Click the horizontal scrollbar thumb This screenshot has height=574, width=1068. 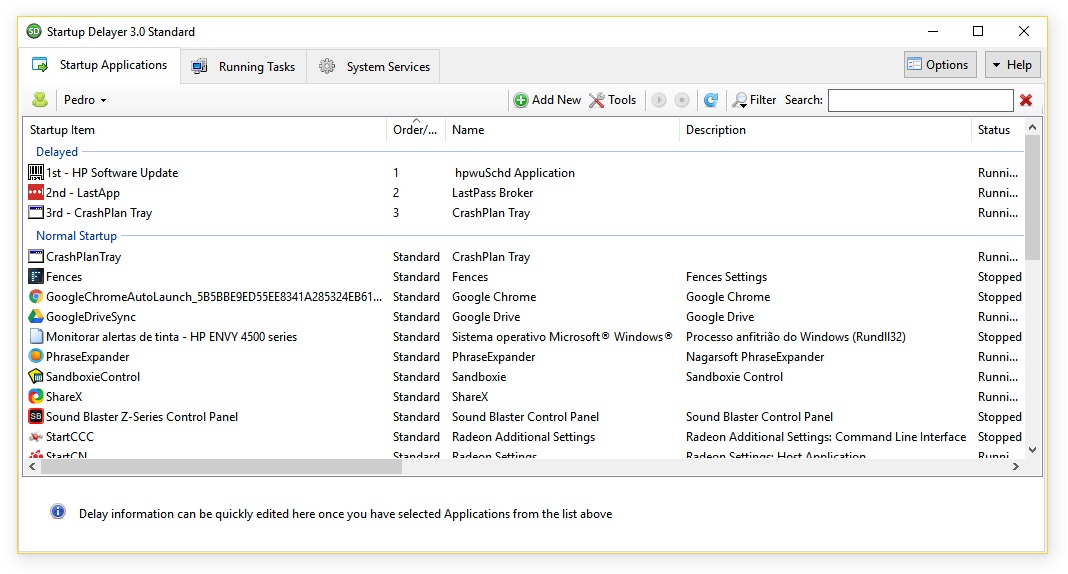coord(221,466)
